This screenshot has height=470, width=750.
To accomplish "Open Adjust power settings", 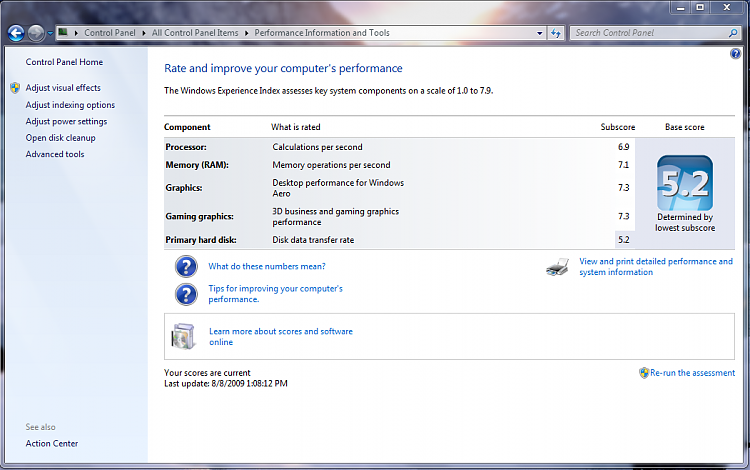I will (66, 121).
